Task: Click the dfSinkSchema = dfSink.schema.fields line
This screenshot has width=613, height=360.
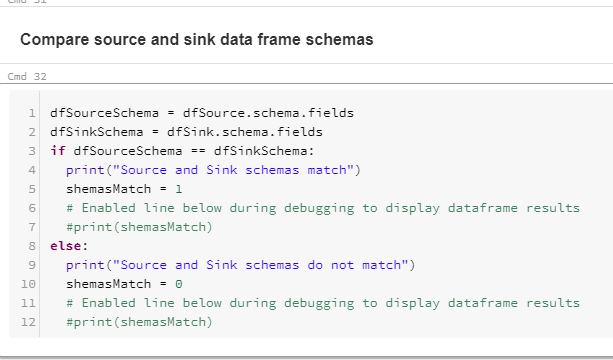Action: pyautogui.click(x=186, y=132)
